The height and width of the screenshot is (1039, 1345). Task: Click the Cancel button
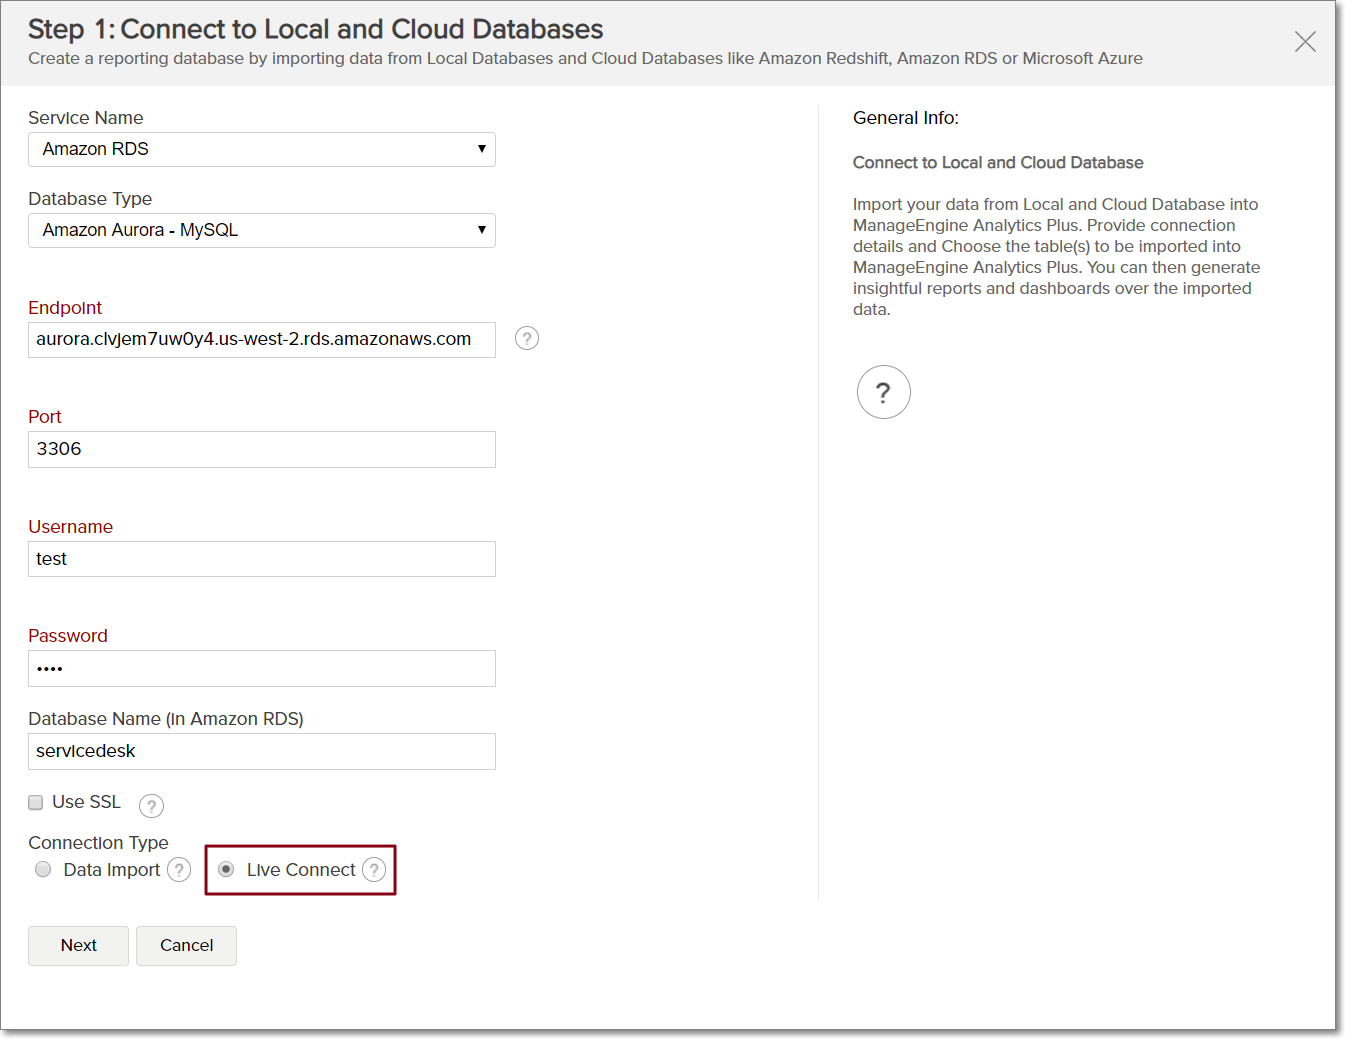[x=186, y=946]
